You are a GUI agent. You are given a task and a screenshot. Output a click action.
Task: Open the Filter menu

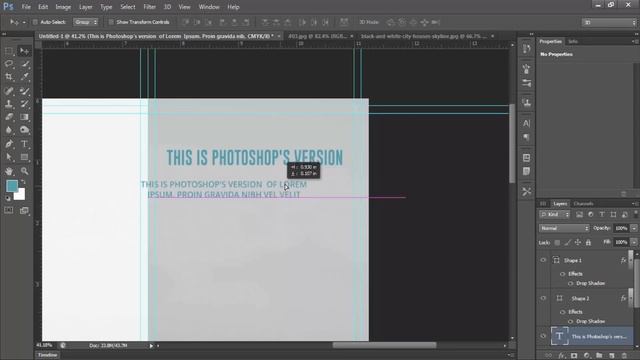(149, 7)
